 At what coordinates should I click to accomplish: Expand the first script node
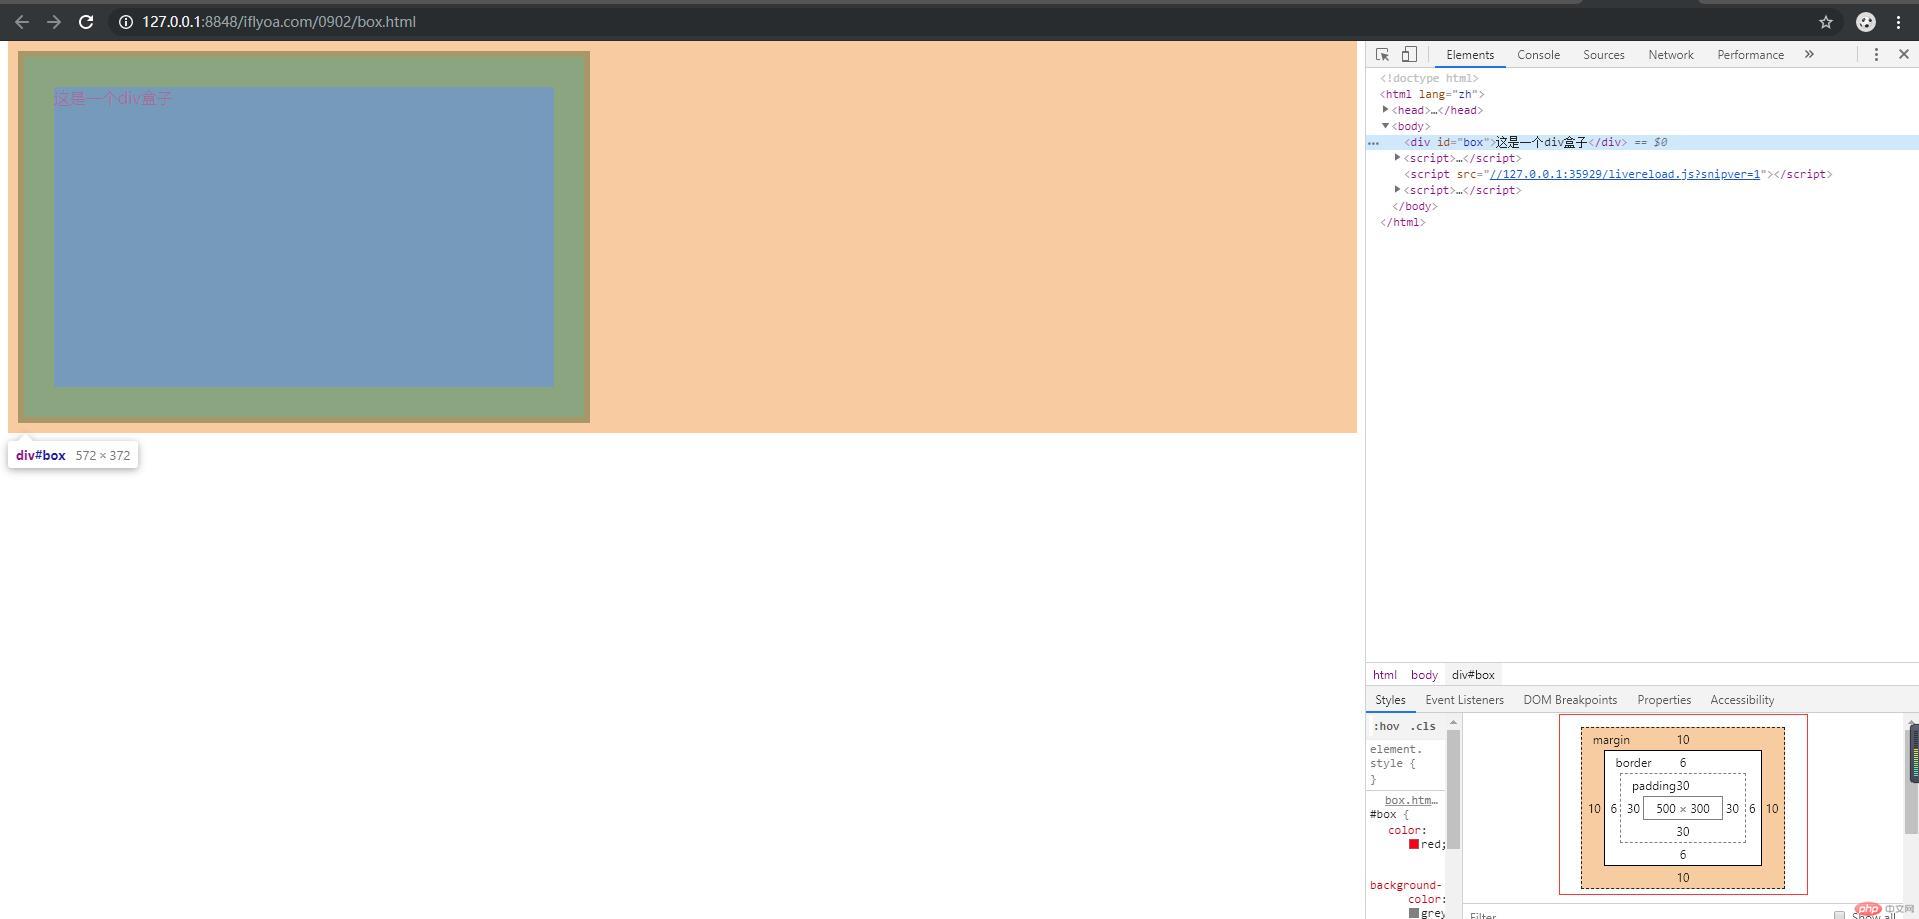1397,158
